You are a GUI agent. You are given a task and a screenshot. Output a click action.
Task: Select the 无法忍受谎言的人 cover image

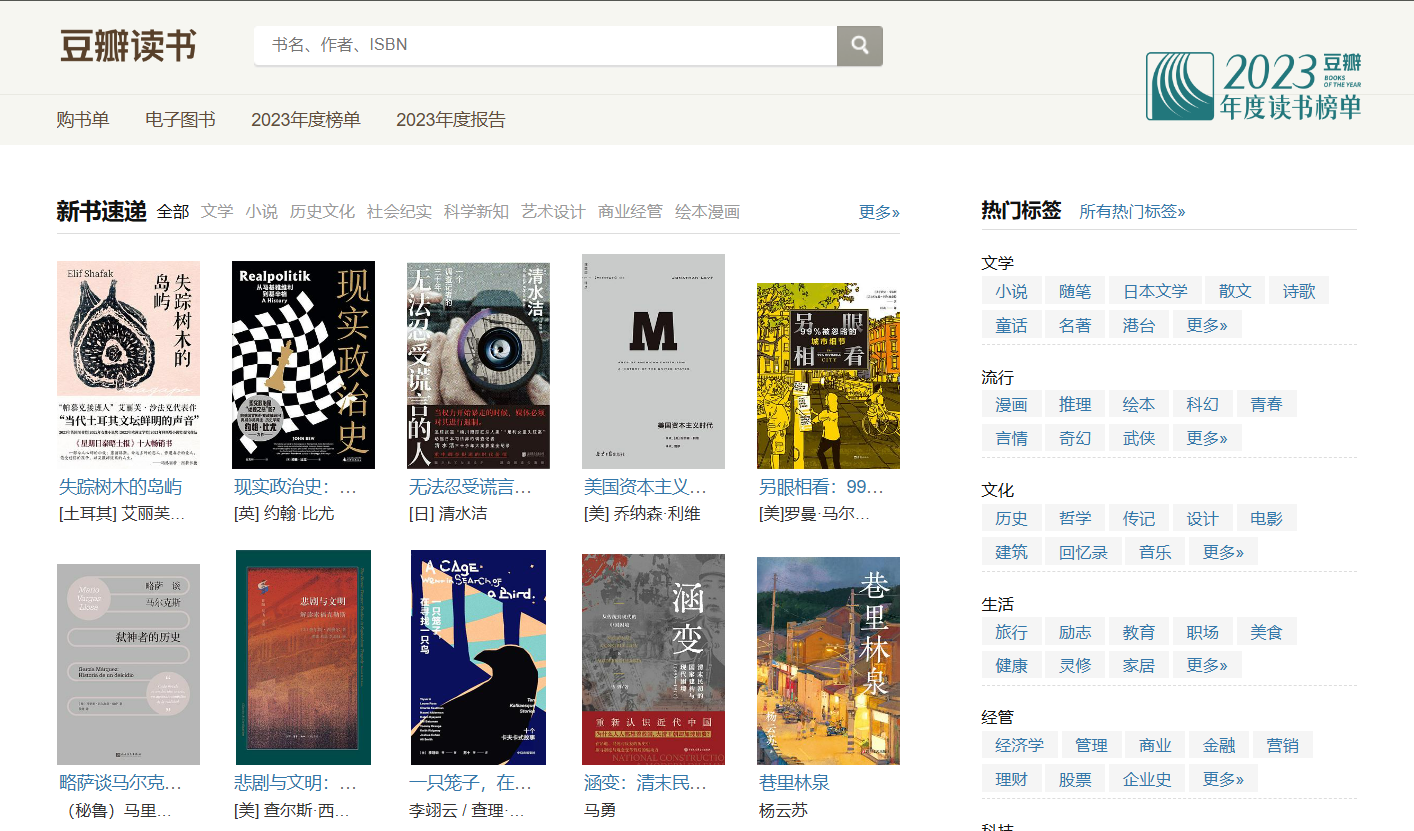(478, 365)
